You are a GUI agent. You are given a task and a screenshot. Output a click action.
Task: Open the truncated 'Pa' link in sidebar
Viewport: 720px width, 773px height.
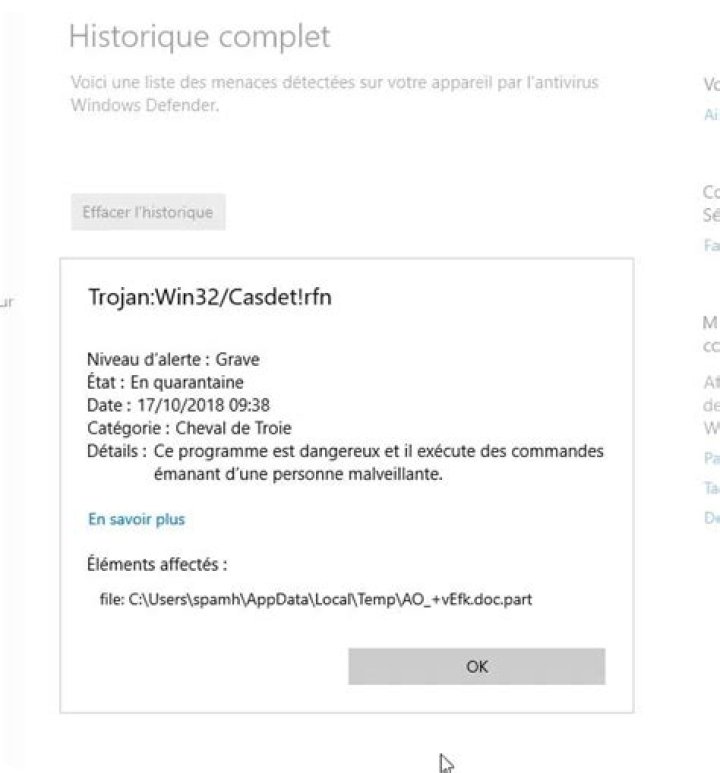(x=710, y=458)
